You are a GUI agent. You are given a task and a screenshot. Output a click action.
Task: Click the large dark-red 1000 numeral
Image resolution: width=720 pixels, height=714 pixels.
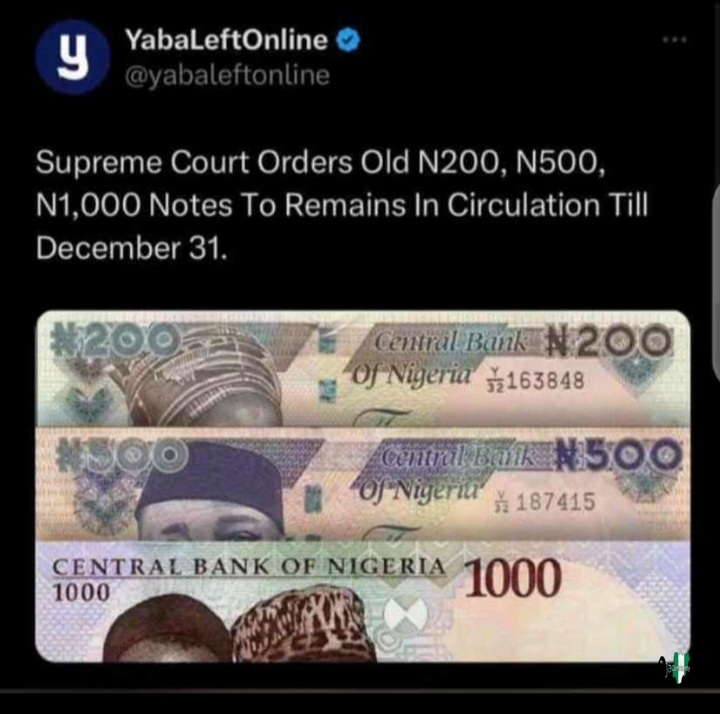pos(513,578)
